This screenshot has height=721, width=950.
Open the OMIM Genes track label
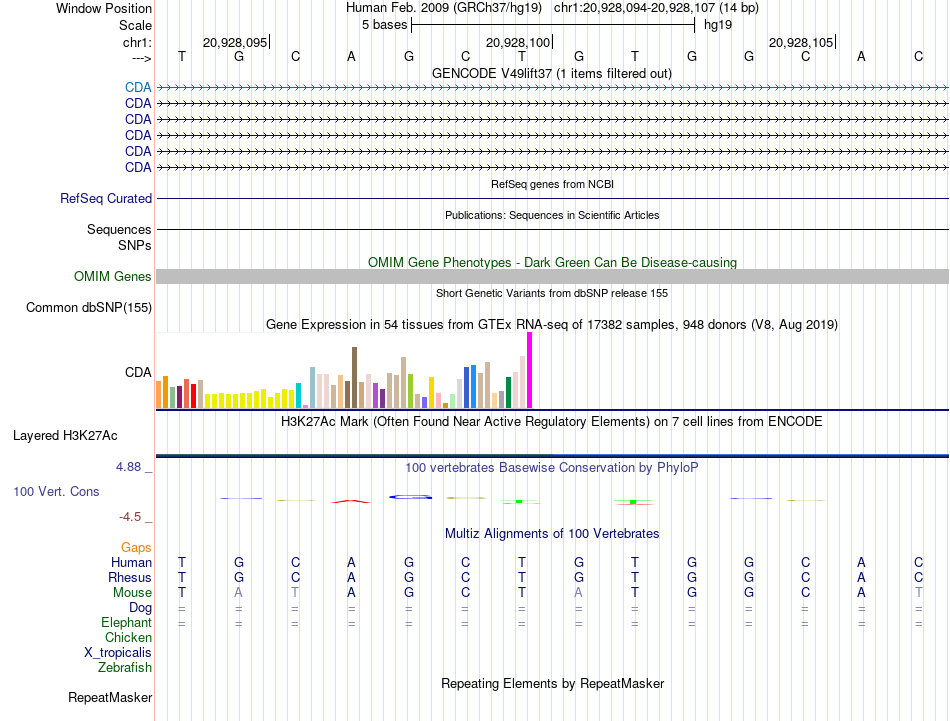113,276
